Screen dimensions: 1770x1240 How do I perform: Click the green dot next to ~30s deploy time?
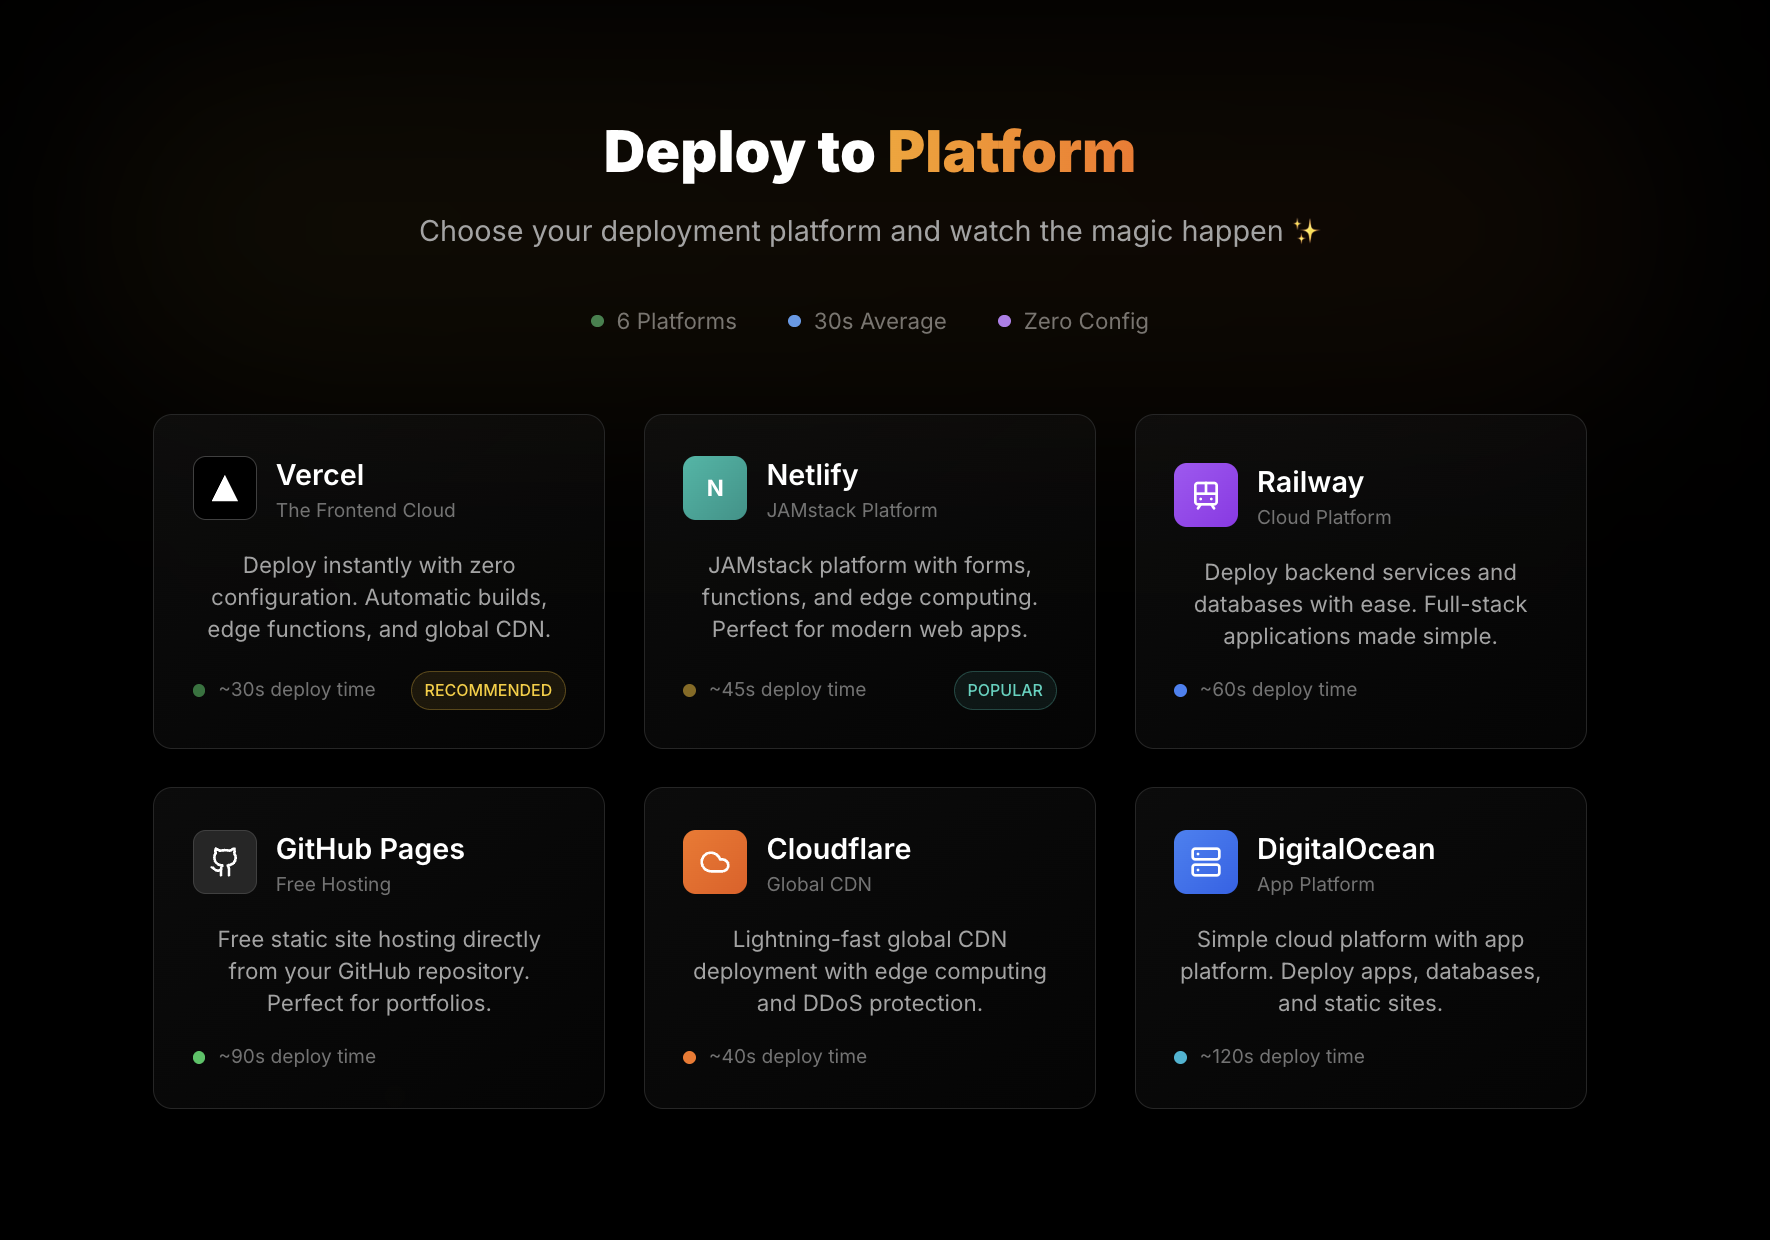pyautogui.click(x=199, y=690)
